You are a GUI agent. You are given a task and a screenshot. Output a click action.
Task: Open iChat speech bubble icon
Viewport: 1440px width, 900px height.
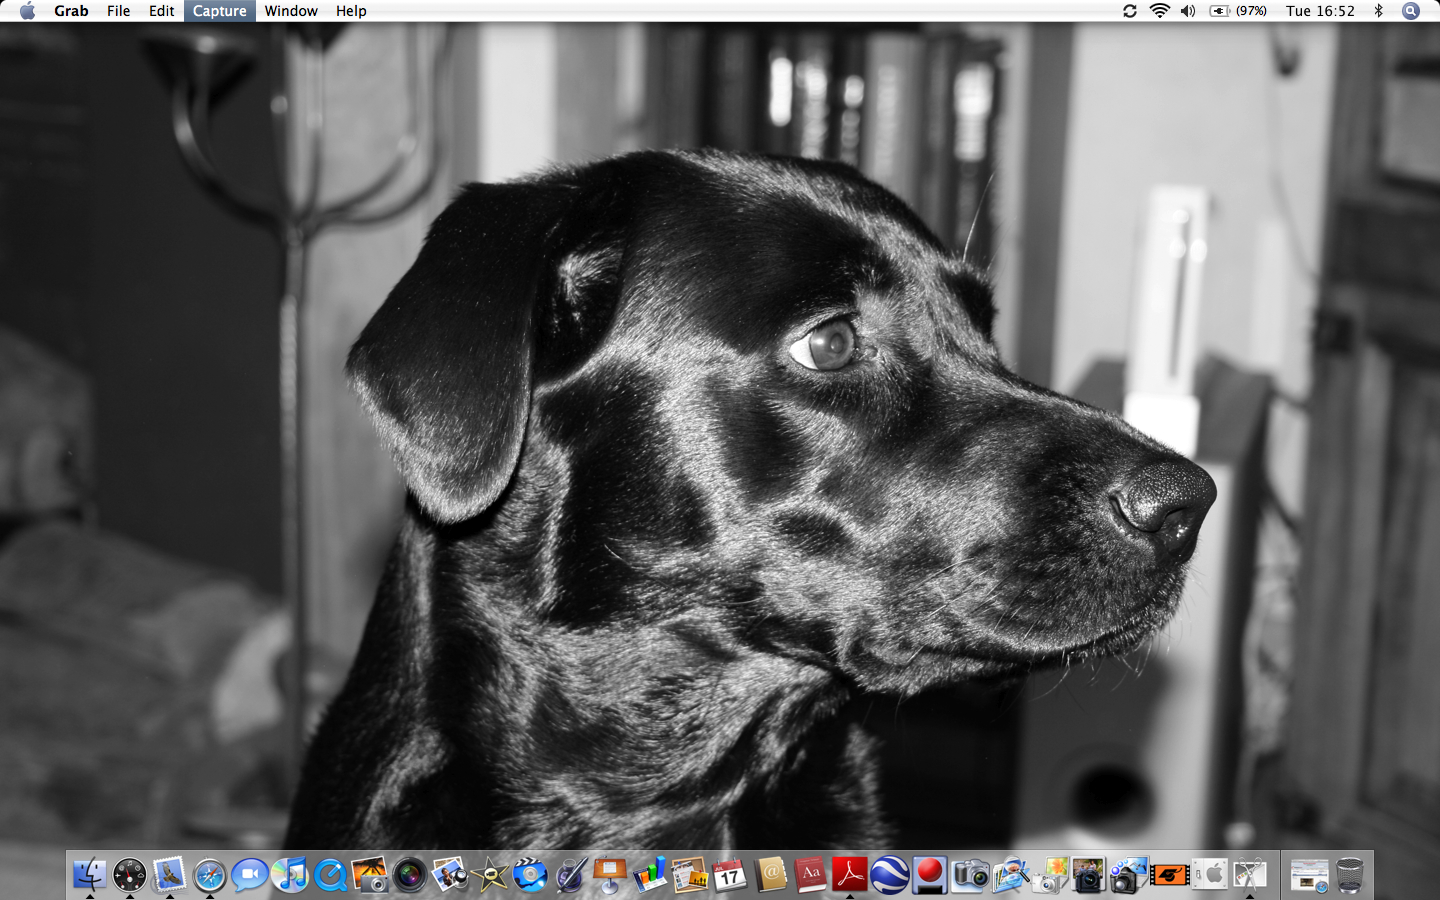250,875
